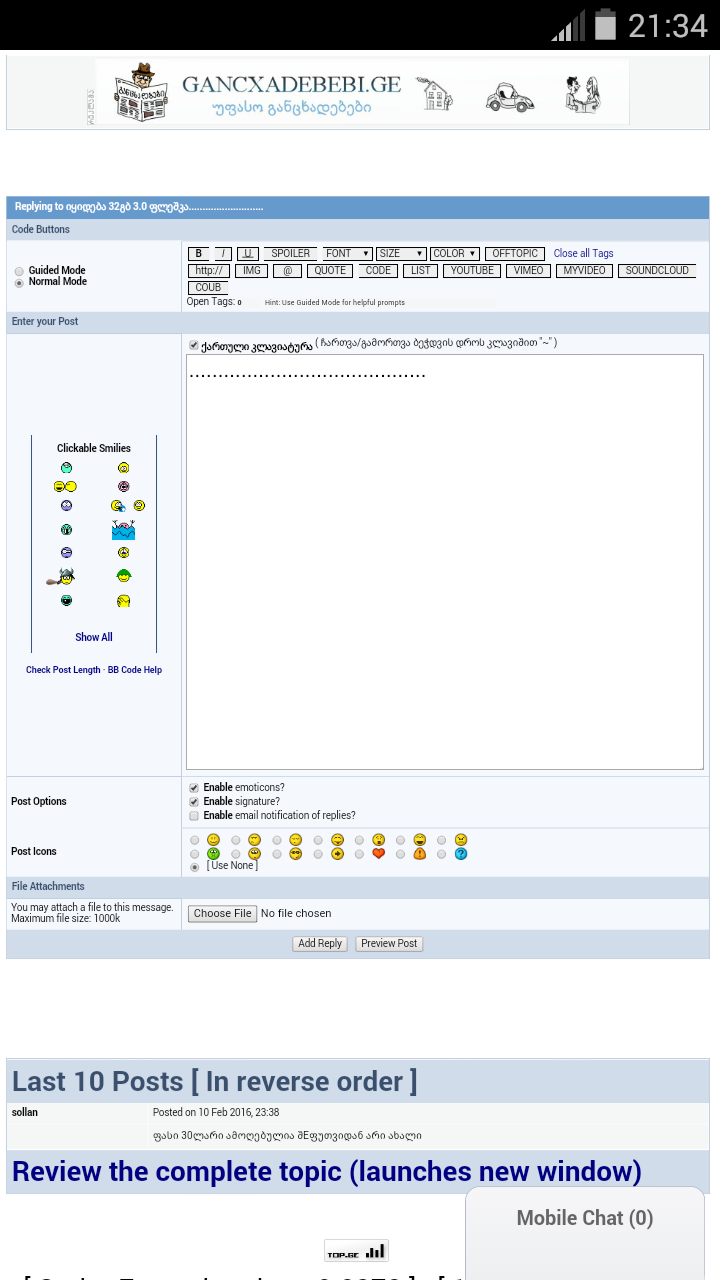Click the Choose File button
This screenshot has width=720, height=1280.
point(222,913)
